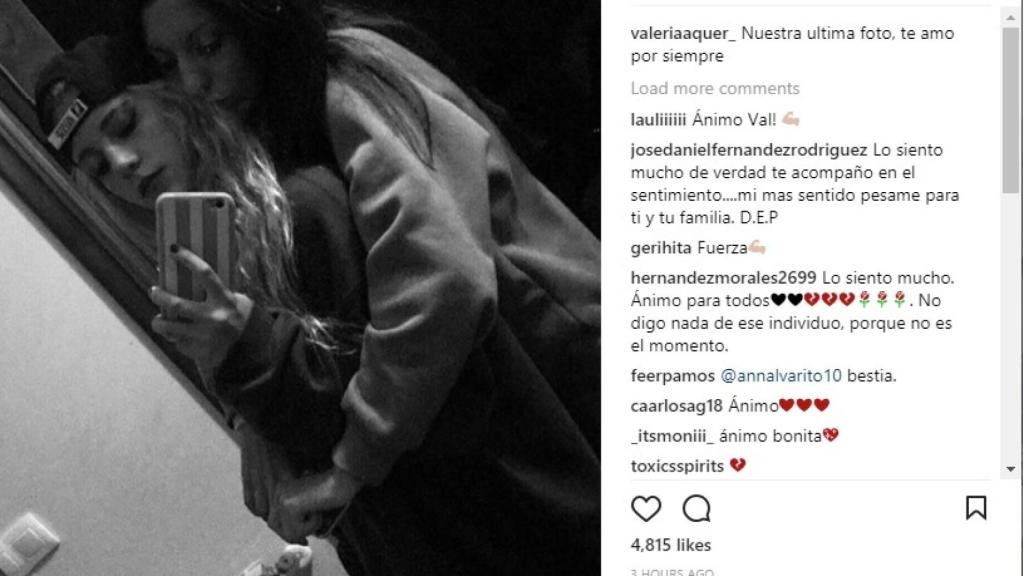This screenshot has width=1024, height=576.
Task: Click scrollbar up arrow in comments
Action: click(1010, 18)
